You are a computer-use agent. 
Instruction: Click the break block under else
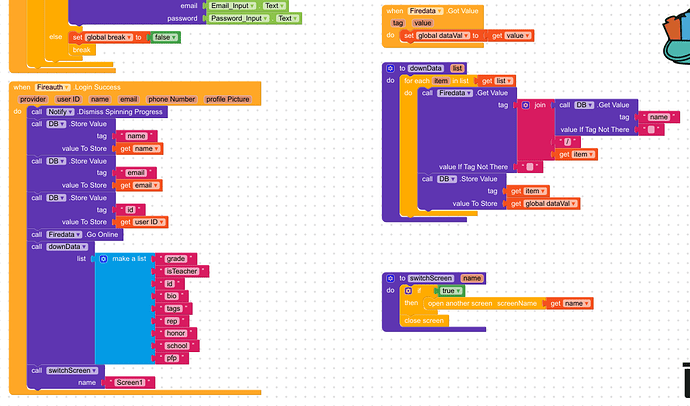(x=82, y=50)
